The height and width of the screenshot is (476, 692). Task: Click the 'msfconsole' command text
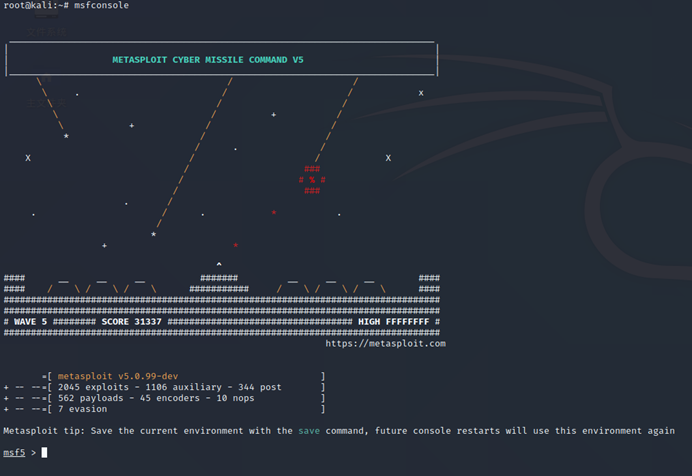(102, 5)
